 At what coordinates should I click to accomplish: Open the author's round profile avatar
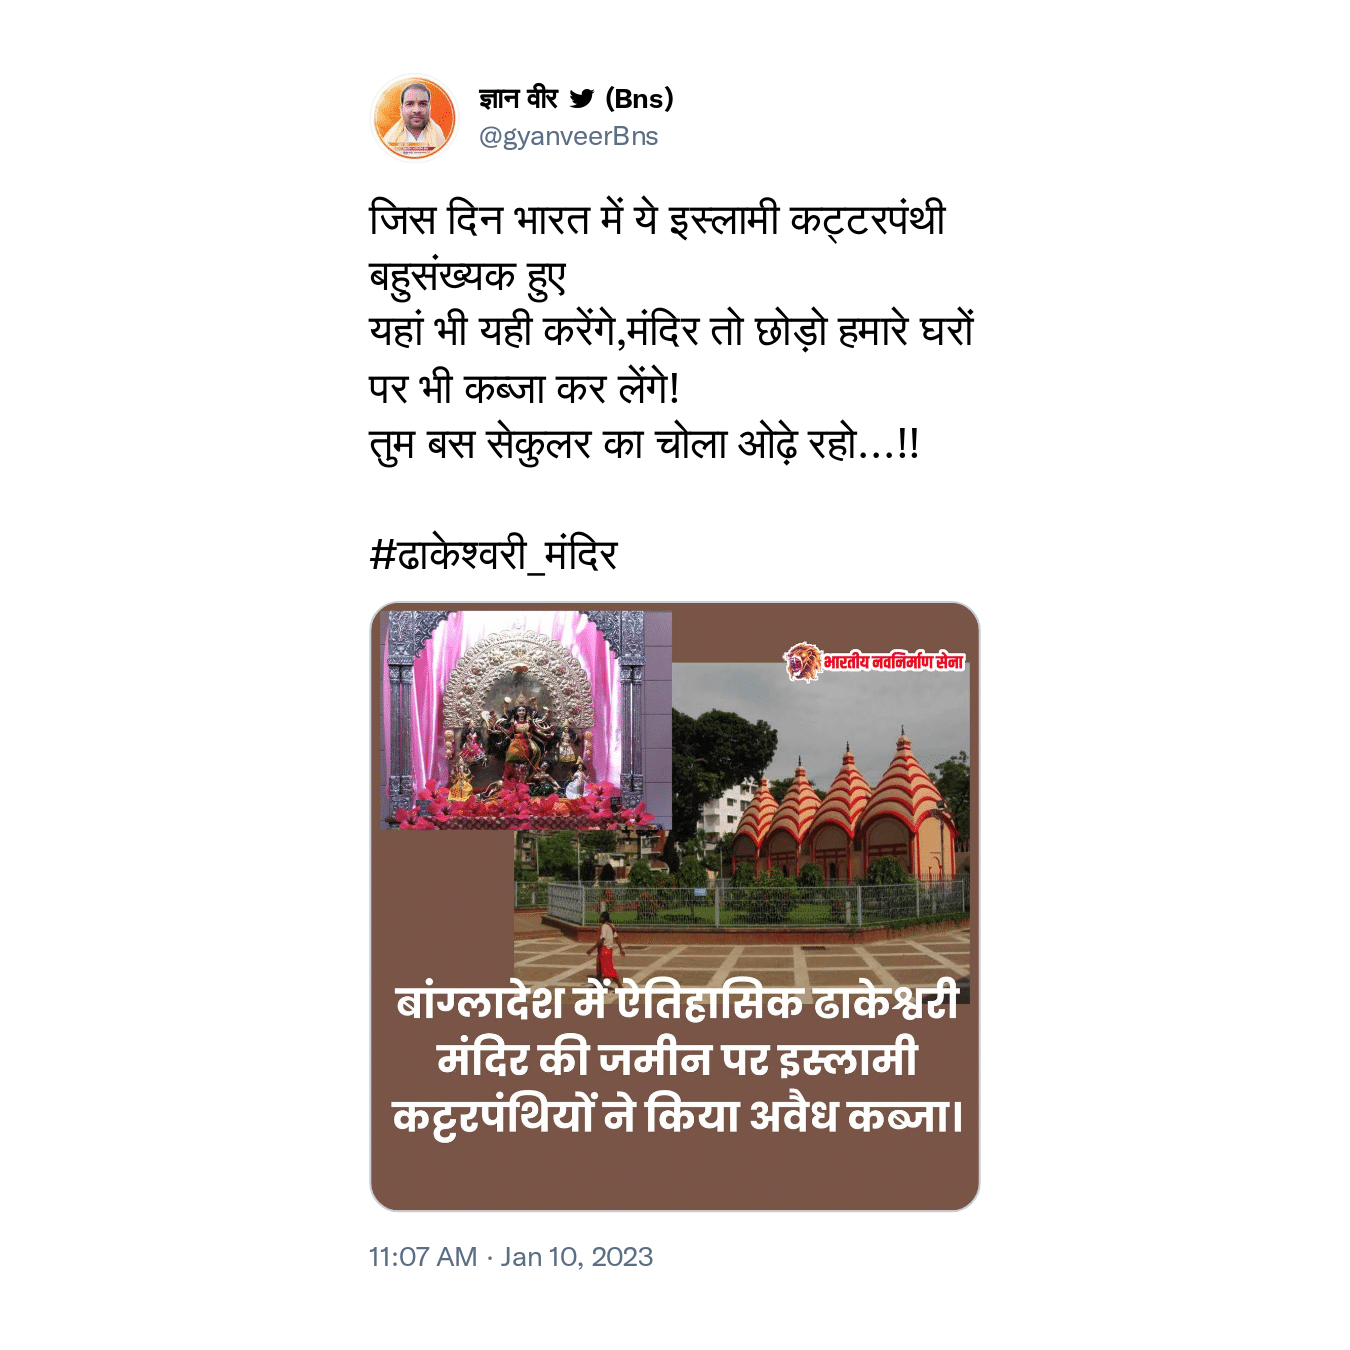point(414,118)
